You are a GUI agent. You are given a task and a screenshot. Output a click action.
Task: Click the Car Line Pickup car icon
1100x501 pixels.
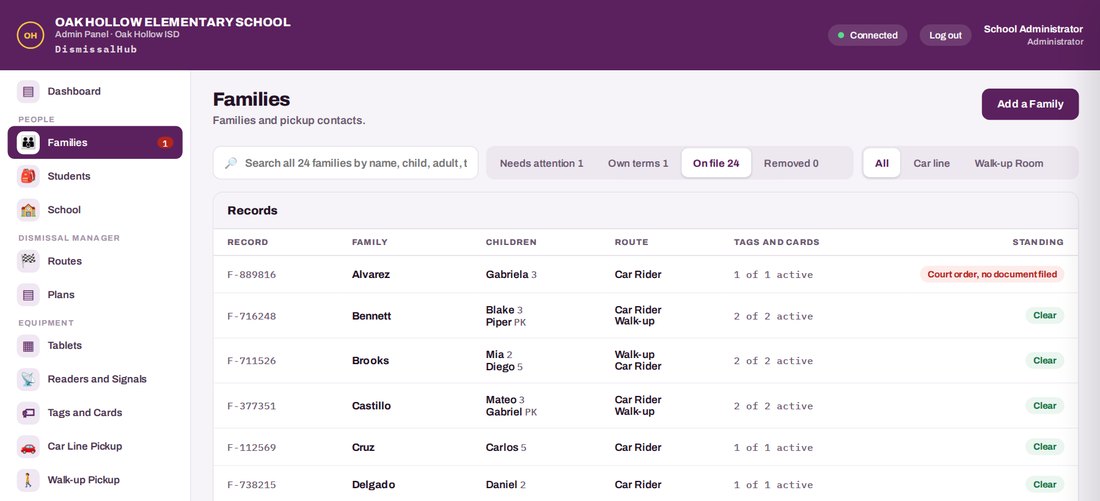coord(28,446)
